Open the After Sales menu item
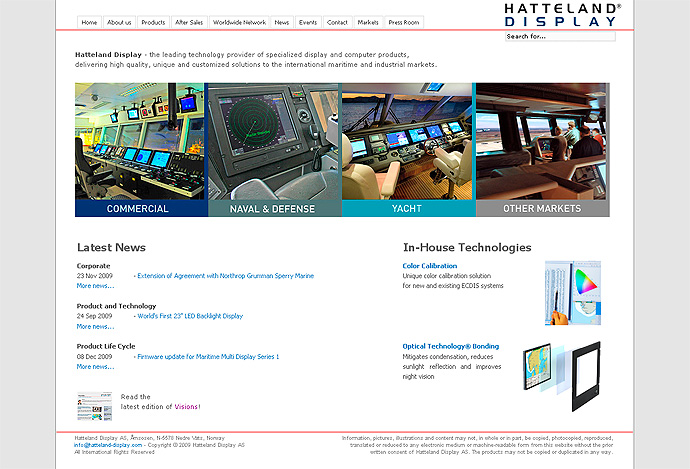 pyautogui.click(x=188, y=22)
